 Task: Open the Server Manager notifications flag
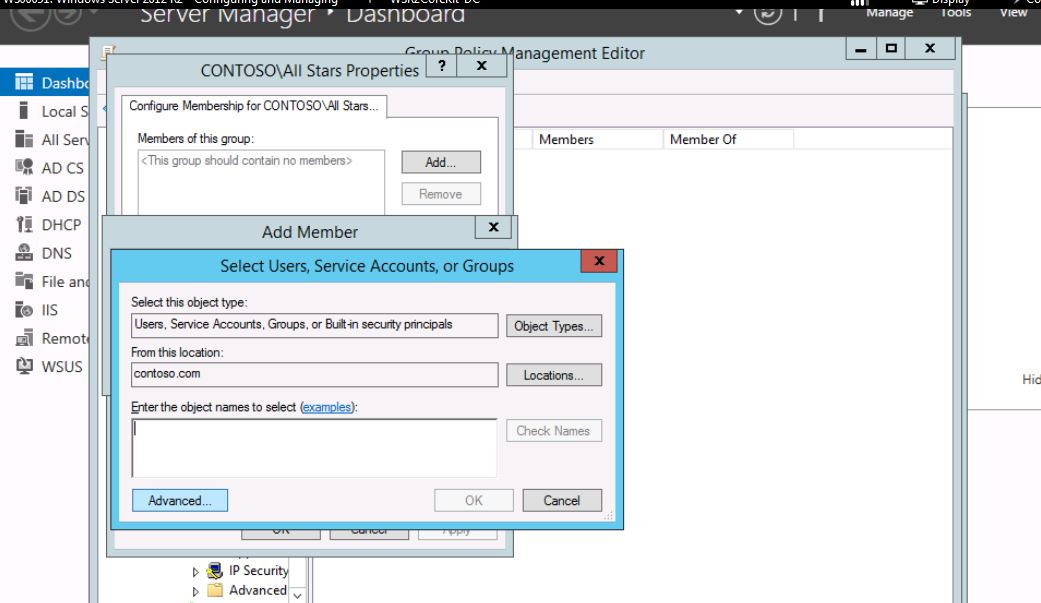click(821, 13)
